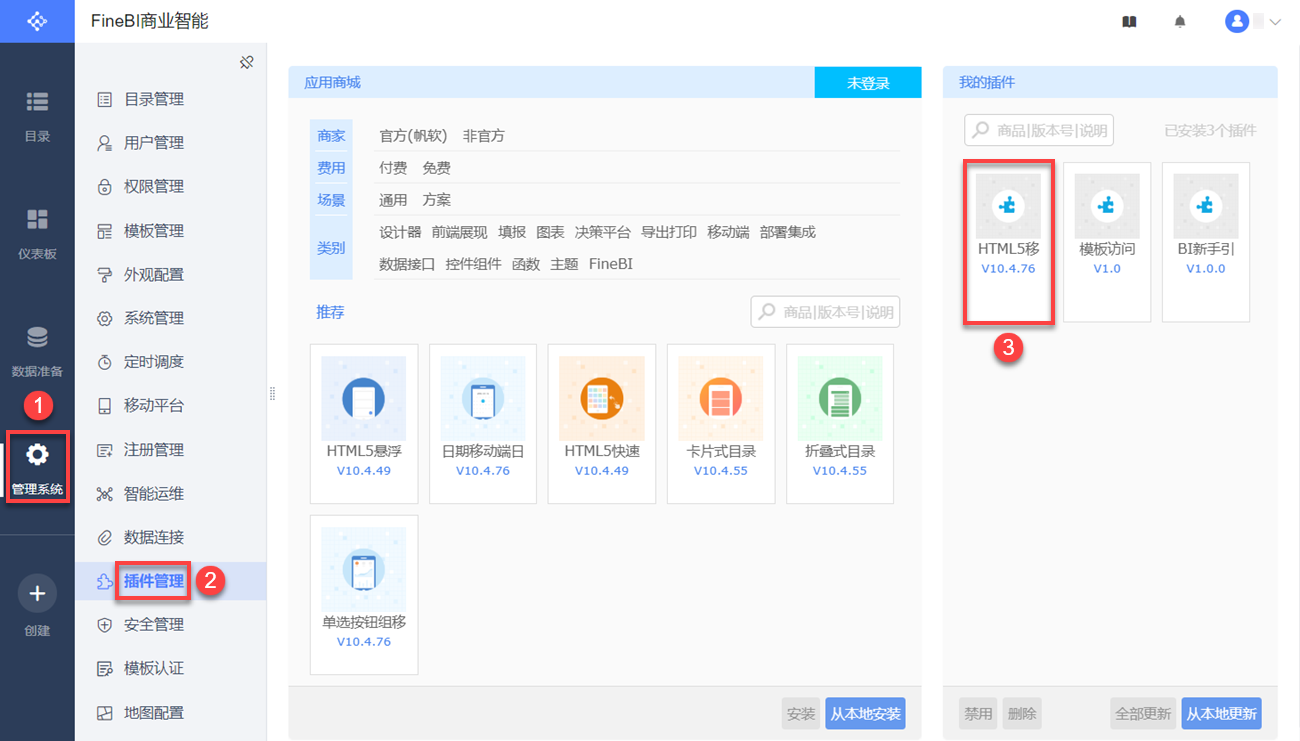Image resolution: width=1300 pixels, height=741 pixels.
Task: Click the 创建 plus button
Action: pos(37,594)
